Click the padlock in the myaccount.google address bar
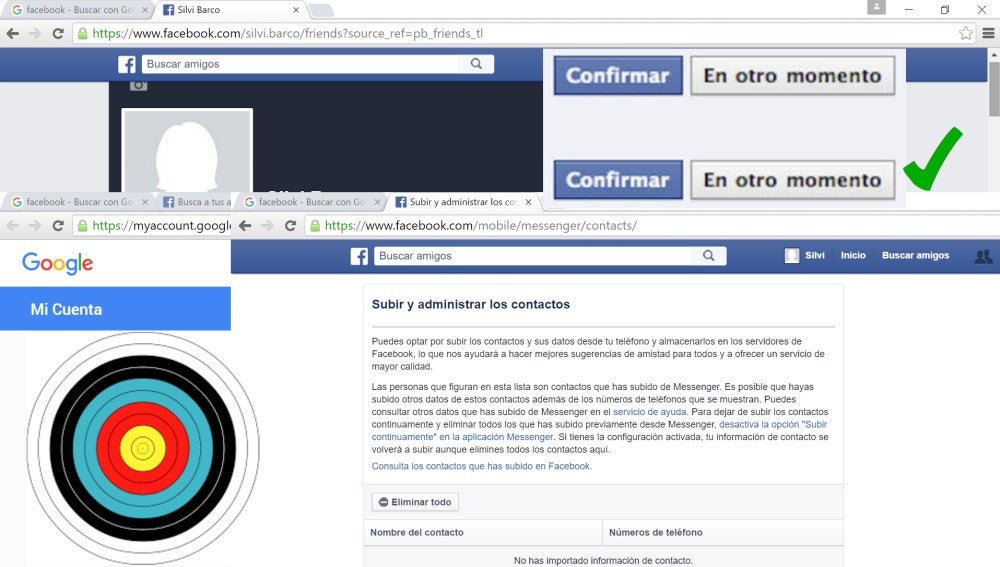The width and height of the screenshot is (1000, 567). pyautogui.click(x=82, y=226)
